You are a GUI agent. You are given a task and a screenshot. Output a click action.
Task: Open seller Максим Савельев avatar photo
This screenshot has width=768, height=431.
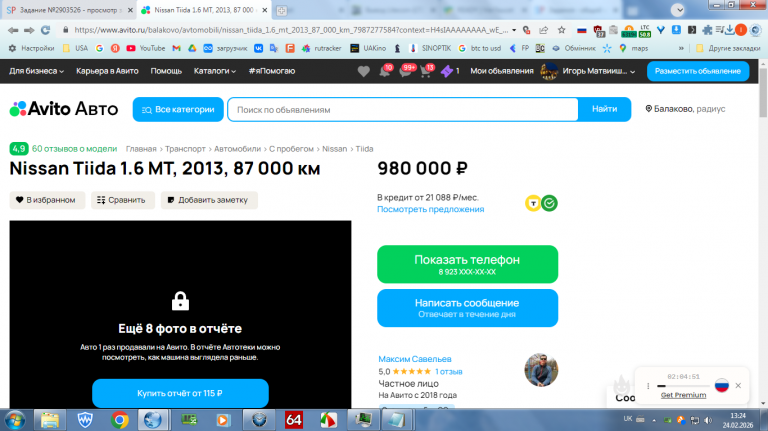click(541, 370)
